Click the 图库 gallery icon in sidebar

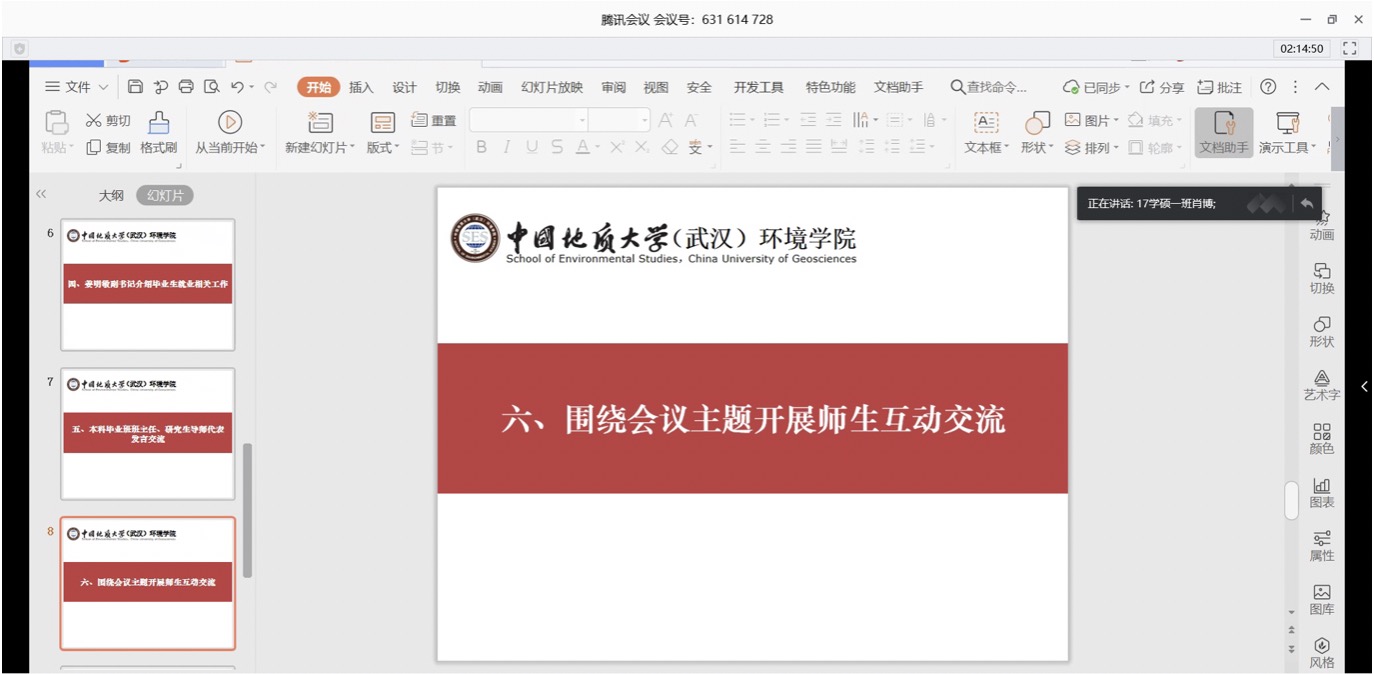click(x=1321, y=598)
